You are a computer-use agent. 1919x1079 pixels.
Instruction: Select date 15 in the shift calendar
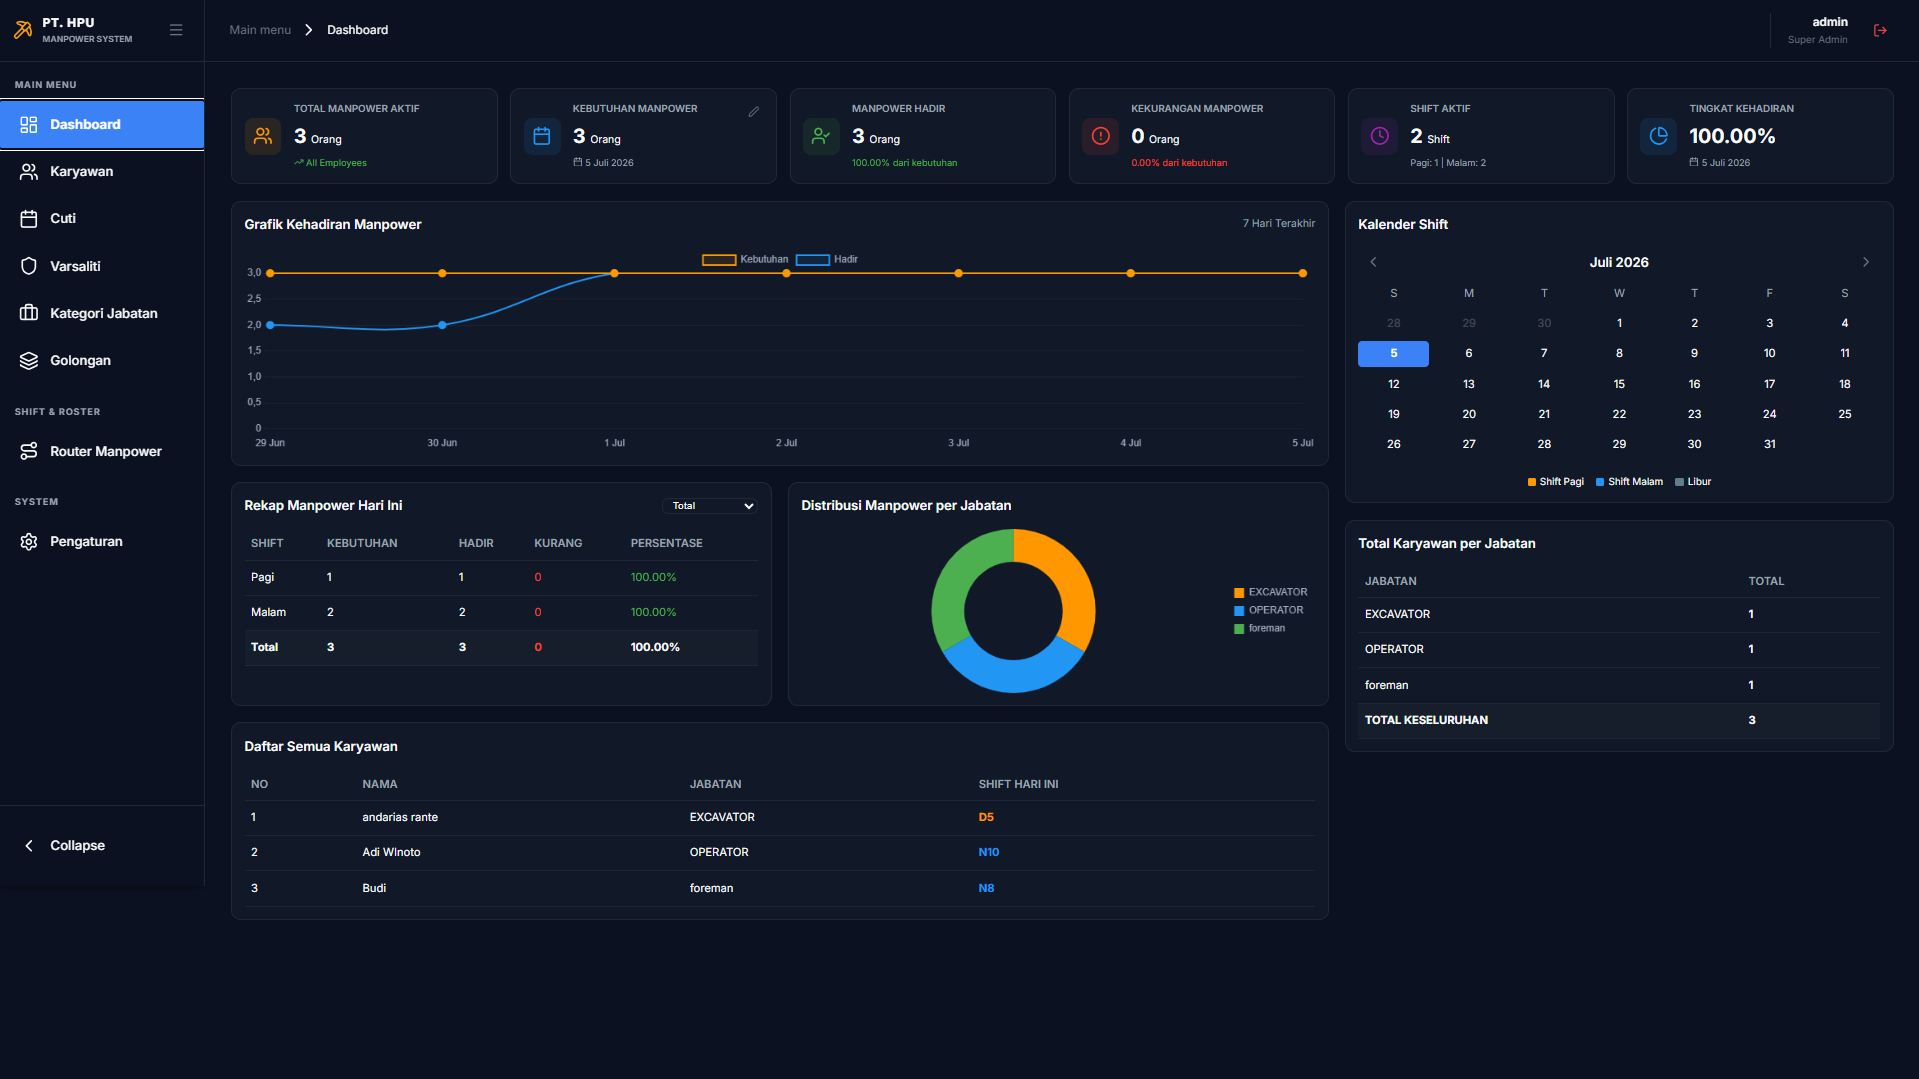pyautogui.click(x=1619, y=384)
